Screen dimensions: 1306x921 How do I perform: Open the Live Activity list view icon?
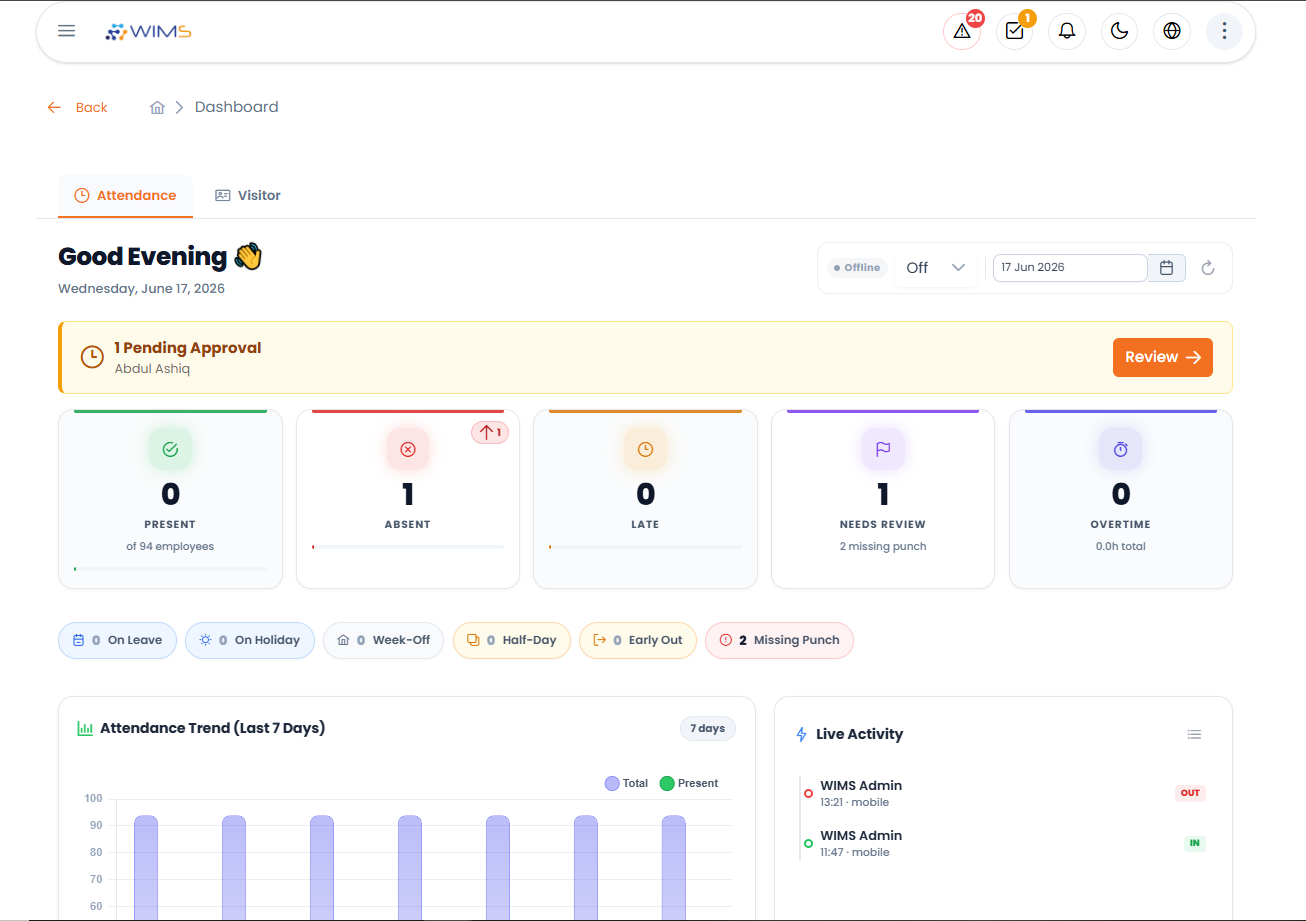pyautogui.click(x=1194, y=734)
